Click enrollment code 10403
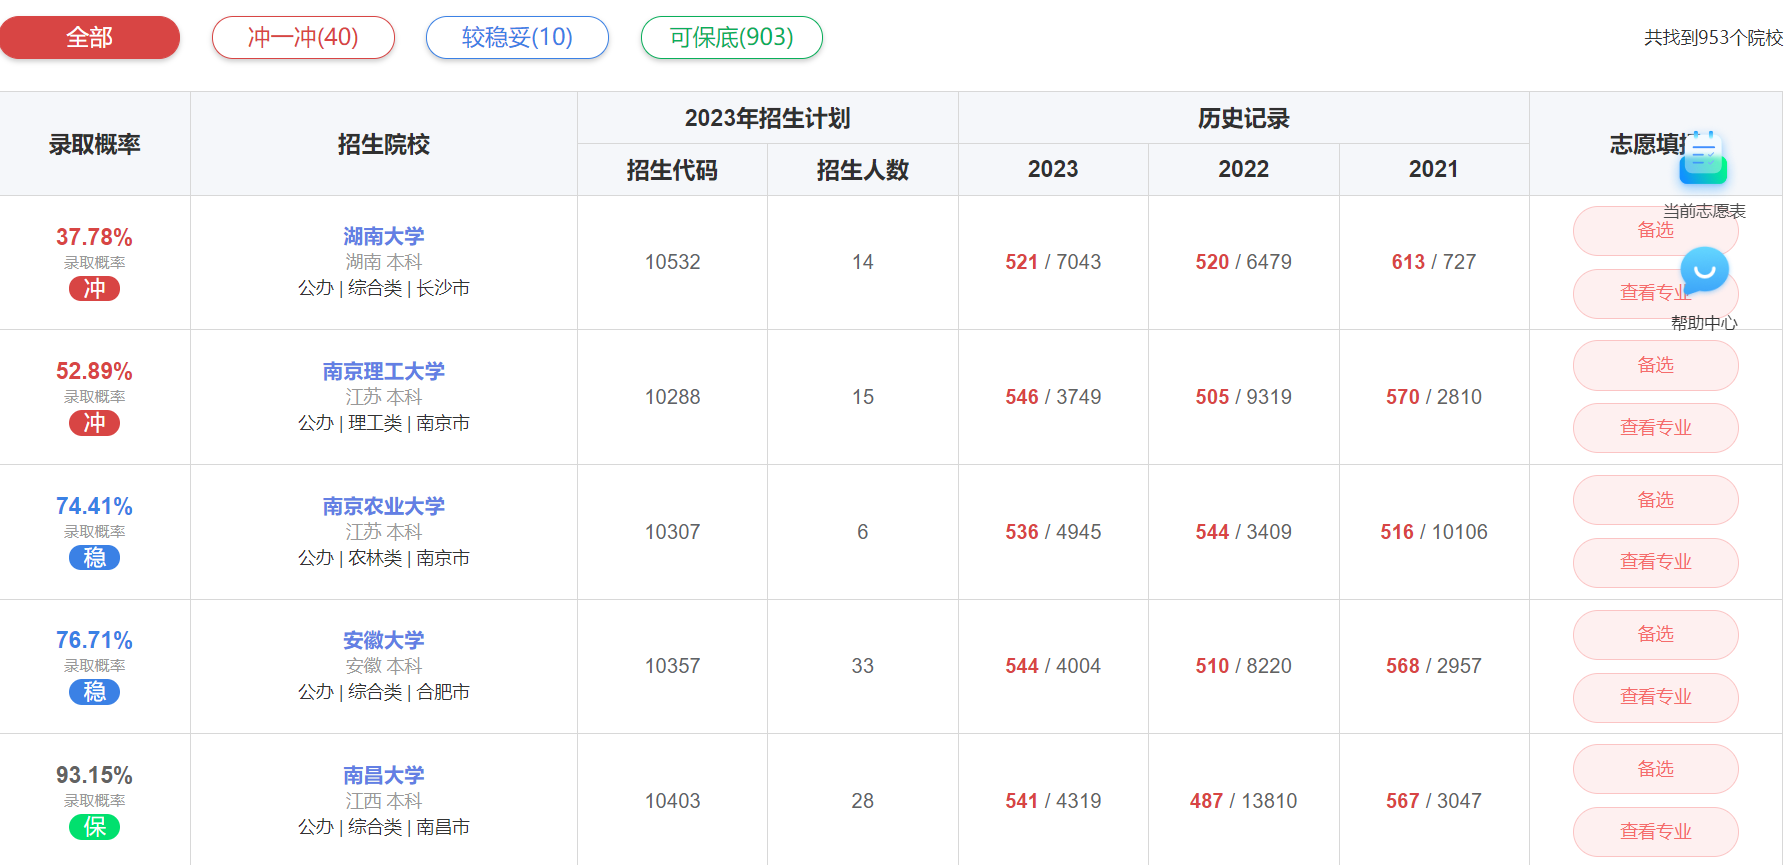Screen dimensions: 1786x865 [x=672, y=801]
